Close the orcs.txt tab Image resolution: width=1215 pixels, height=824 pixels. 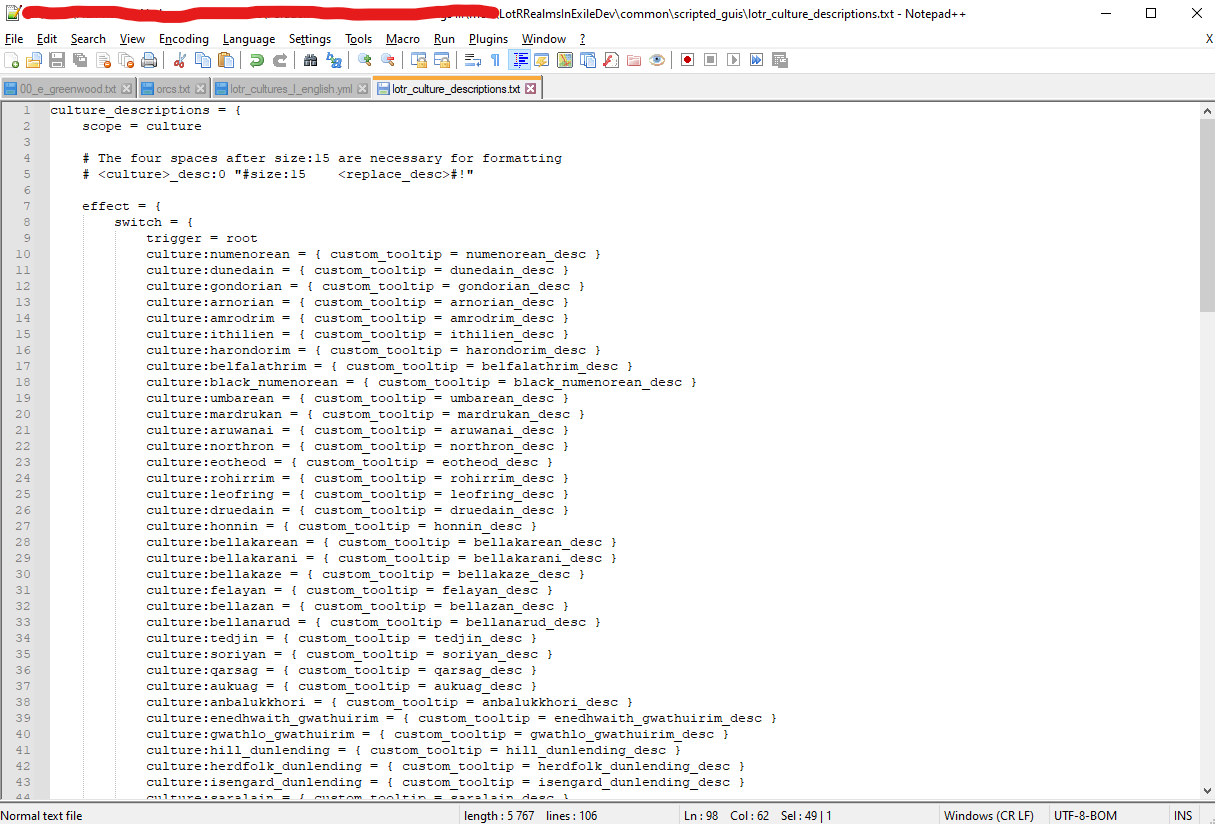[x=200, y=89]
